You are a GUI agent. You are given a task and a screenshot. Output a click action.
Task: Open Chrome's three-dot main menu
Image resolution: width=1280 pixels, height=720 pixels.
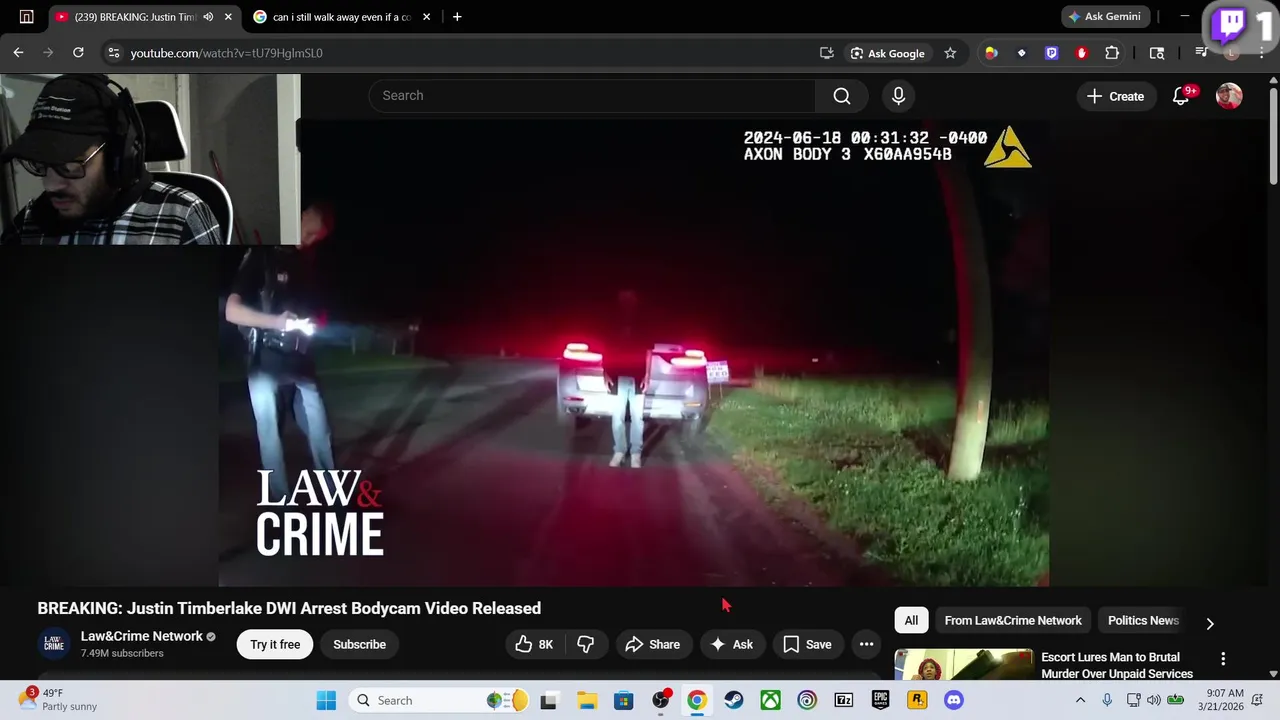(1262, 53)
